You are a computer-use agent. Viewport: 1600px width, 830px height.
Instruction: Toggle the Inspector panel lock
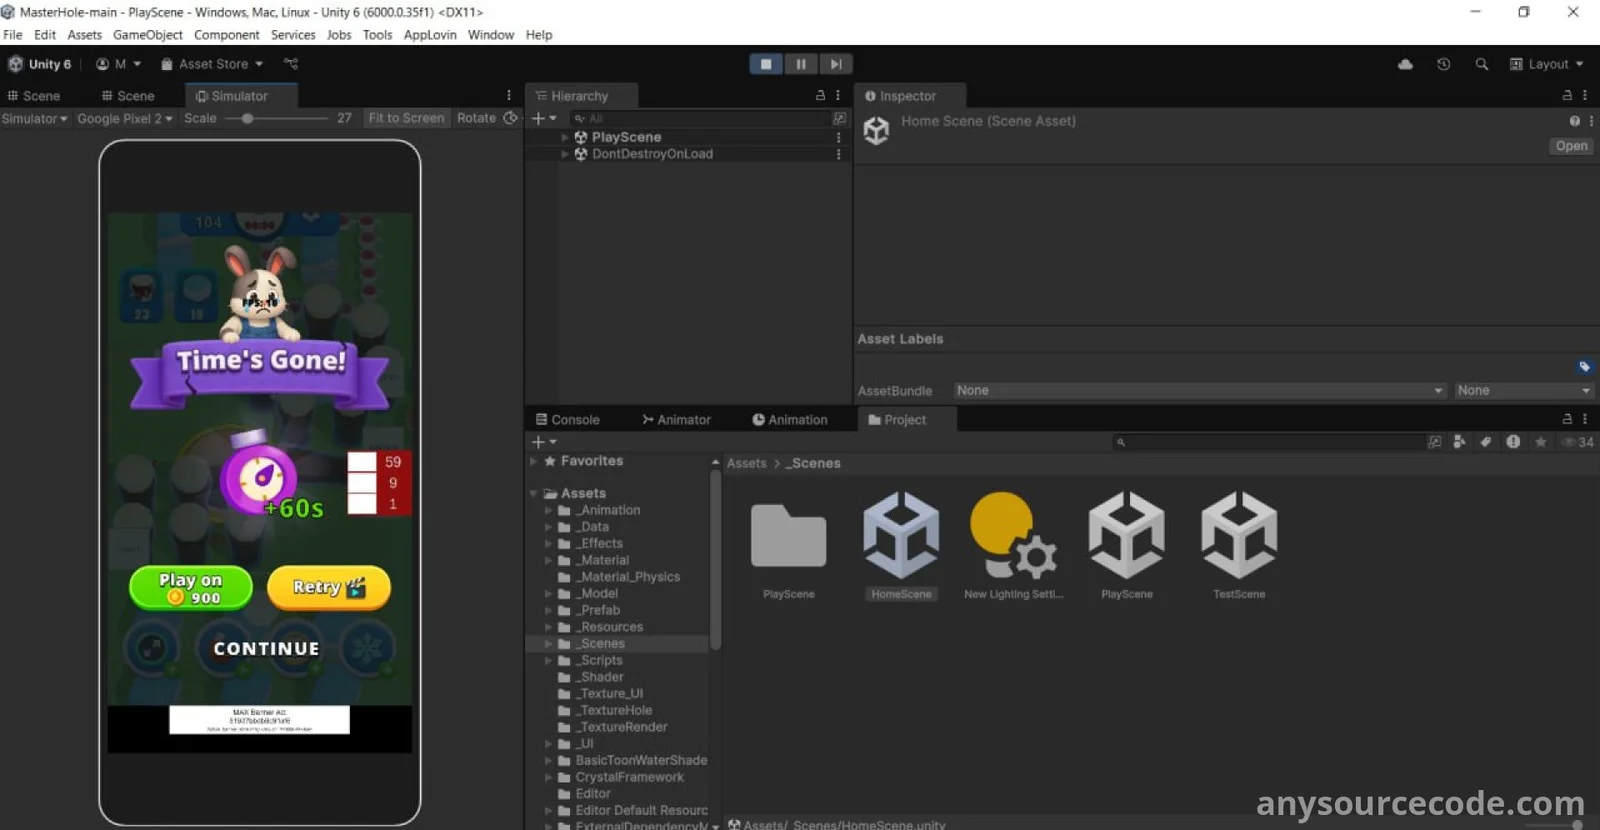point(1567,96)
